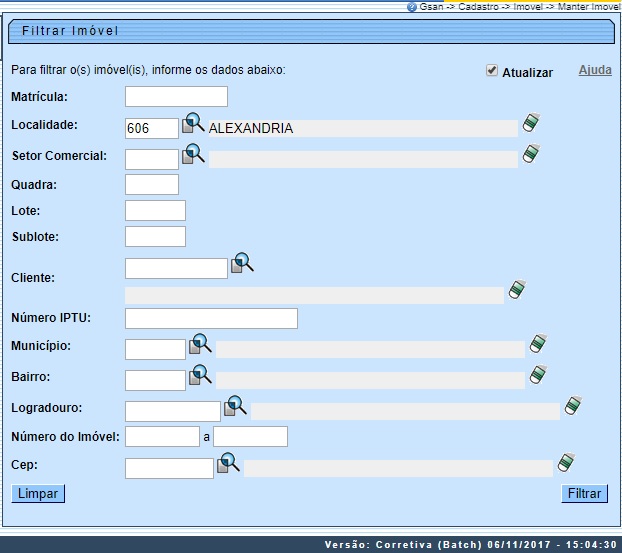This screenshot has width=622, height=553.
Task: Clear Cliente field with eraser icon
Action: [x=517, y=290]
